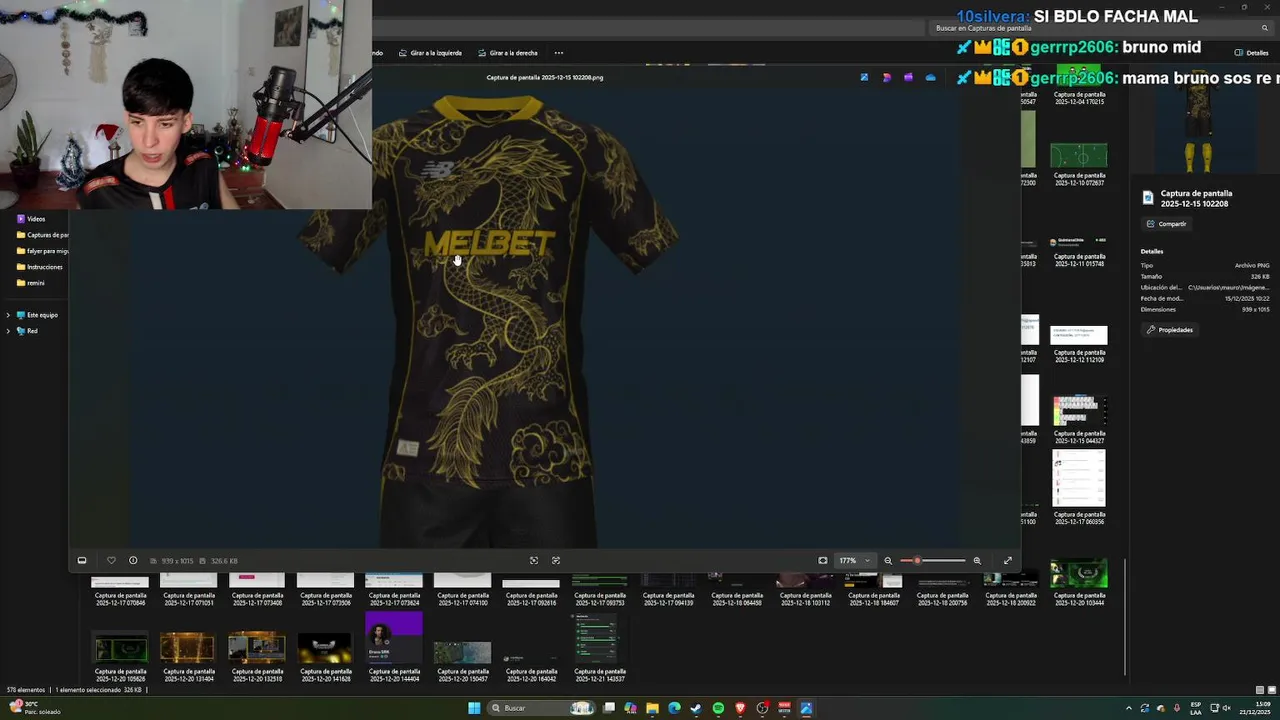
Task: Click the taskbar Buscar search box
Action: pyautogui.click(x=540, y=708)
